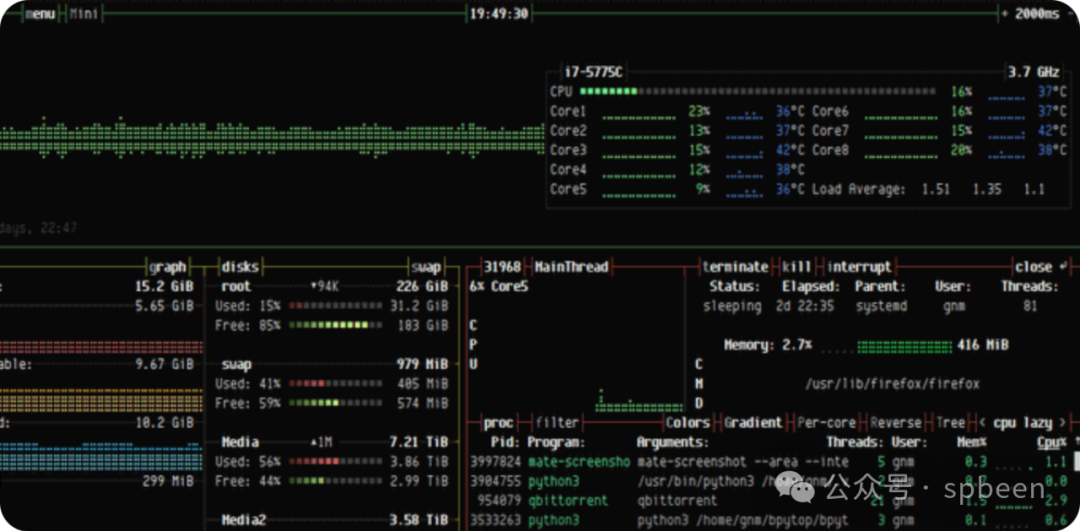This screenshot has width=1080, height=531.
Task: Toggle the disks panel label
Action: click(x=239, y=267)
